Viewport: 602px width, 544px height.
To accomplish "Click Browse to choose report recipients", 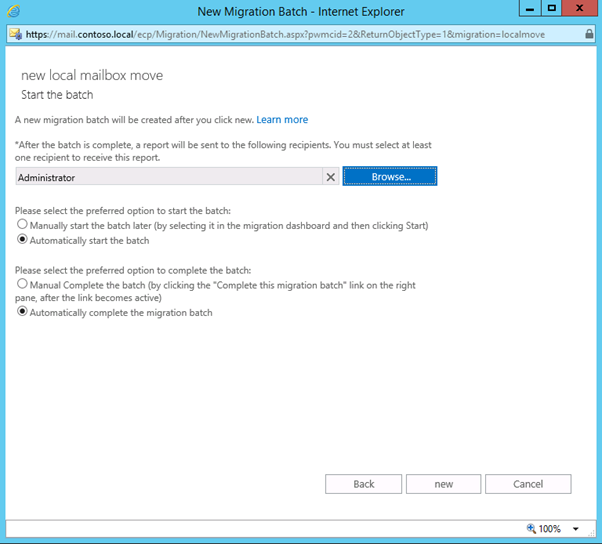I will (x=390, y=176).
